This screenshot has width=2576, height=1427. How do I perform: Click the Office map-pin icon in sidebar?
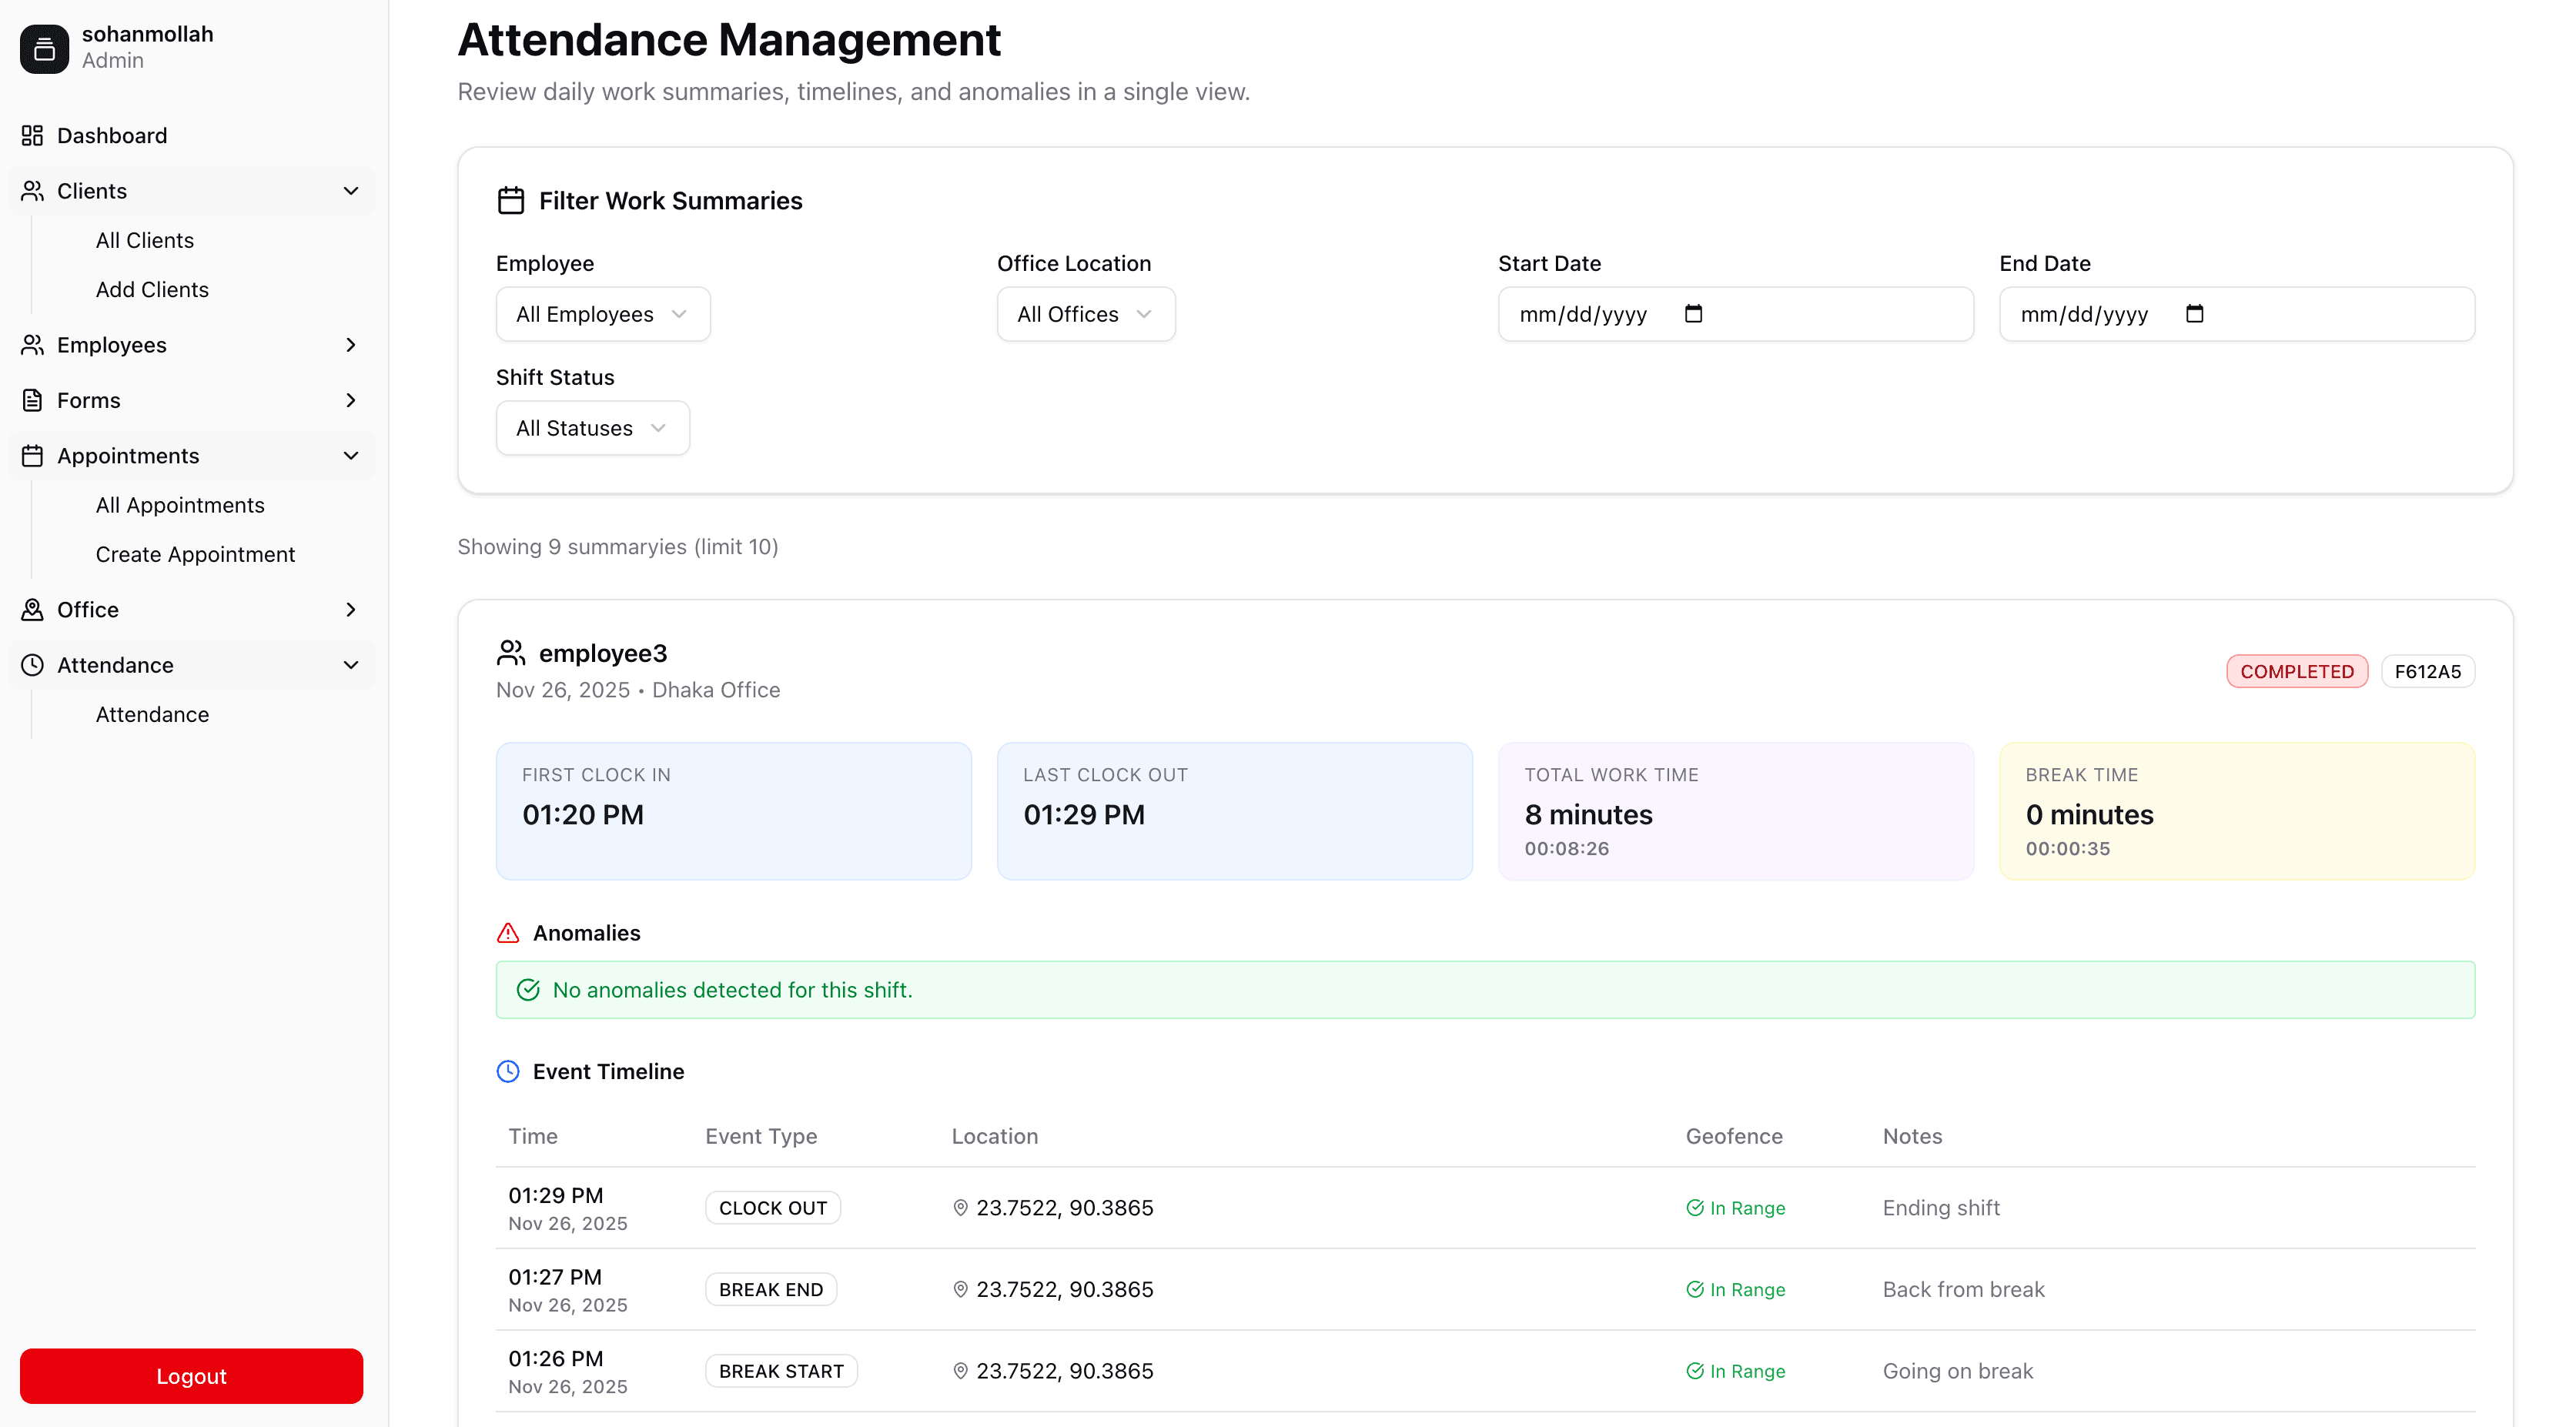pos(32,609)
